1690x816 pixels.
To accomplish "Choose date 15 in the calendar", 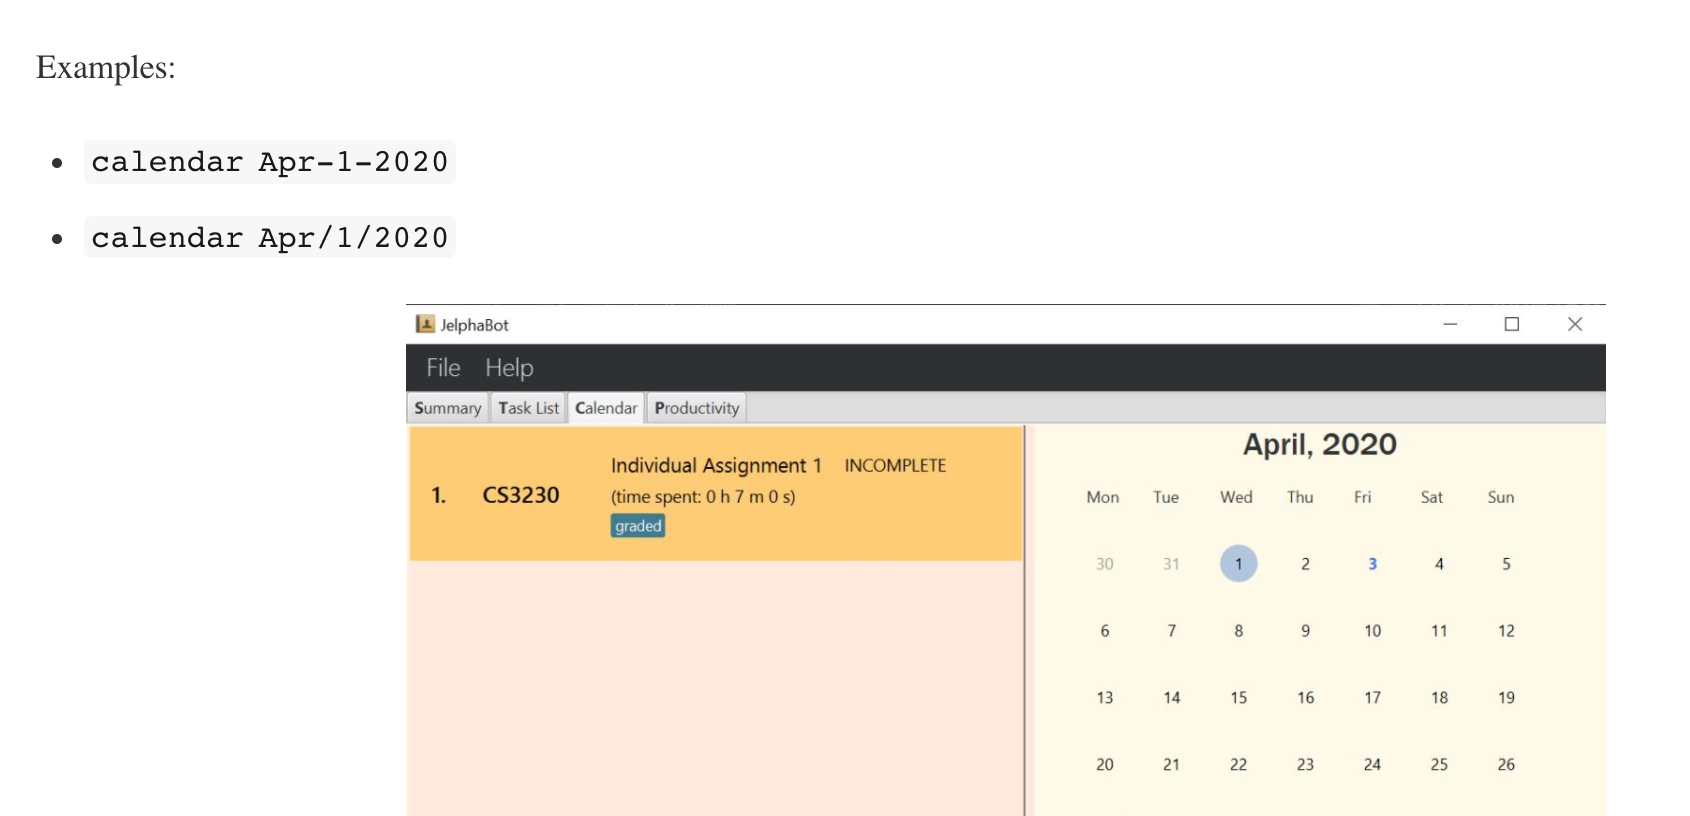I will pyautogui.click(x=1238, y=698).
